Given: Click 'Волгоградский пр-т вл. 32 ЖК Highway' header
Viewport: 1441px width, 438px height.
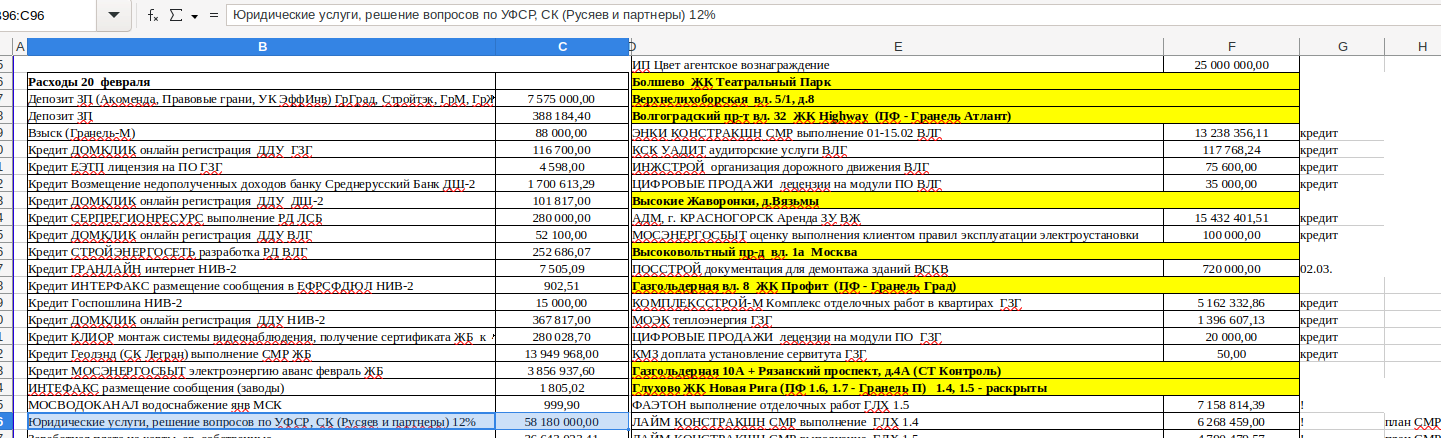Looking at the screenshot, I should (965, 116).
